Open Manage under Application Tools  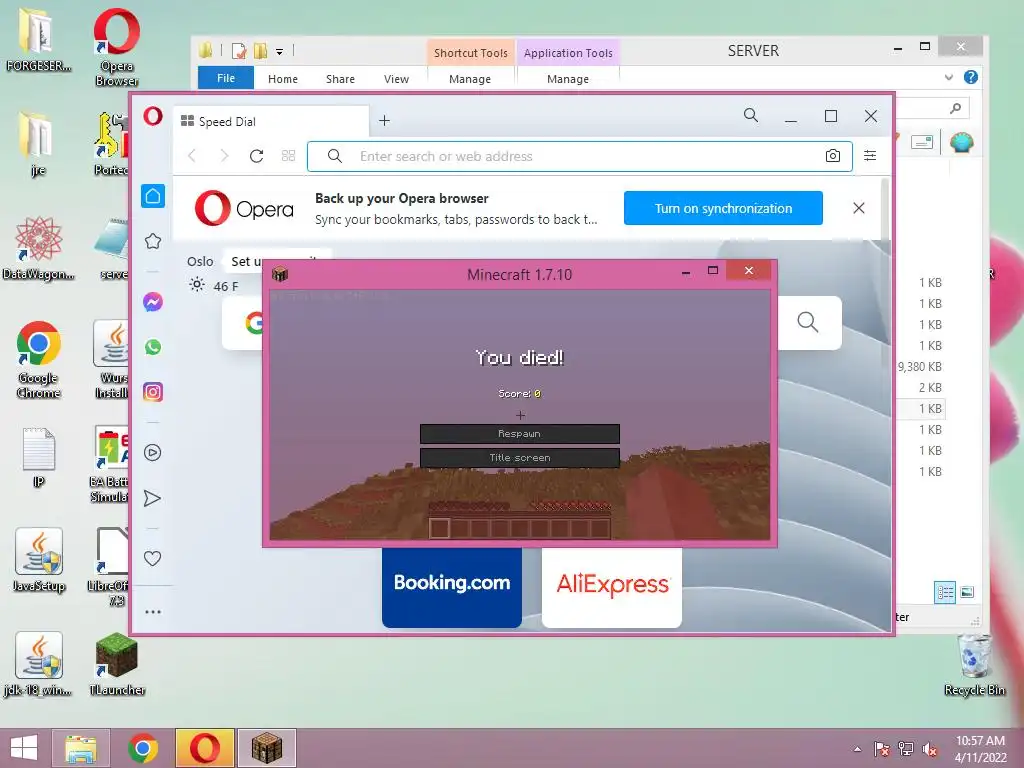coord(568,79)
